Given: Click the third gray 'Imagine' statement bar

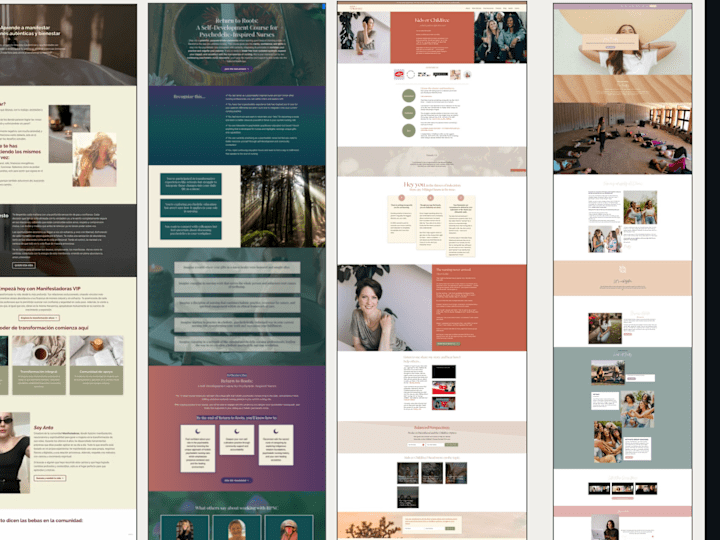Looking at the screenshot, I should pos(237,305).
